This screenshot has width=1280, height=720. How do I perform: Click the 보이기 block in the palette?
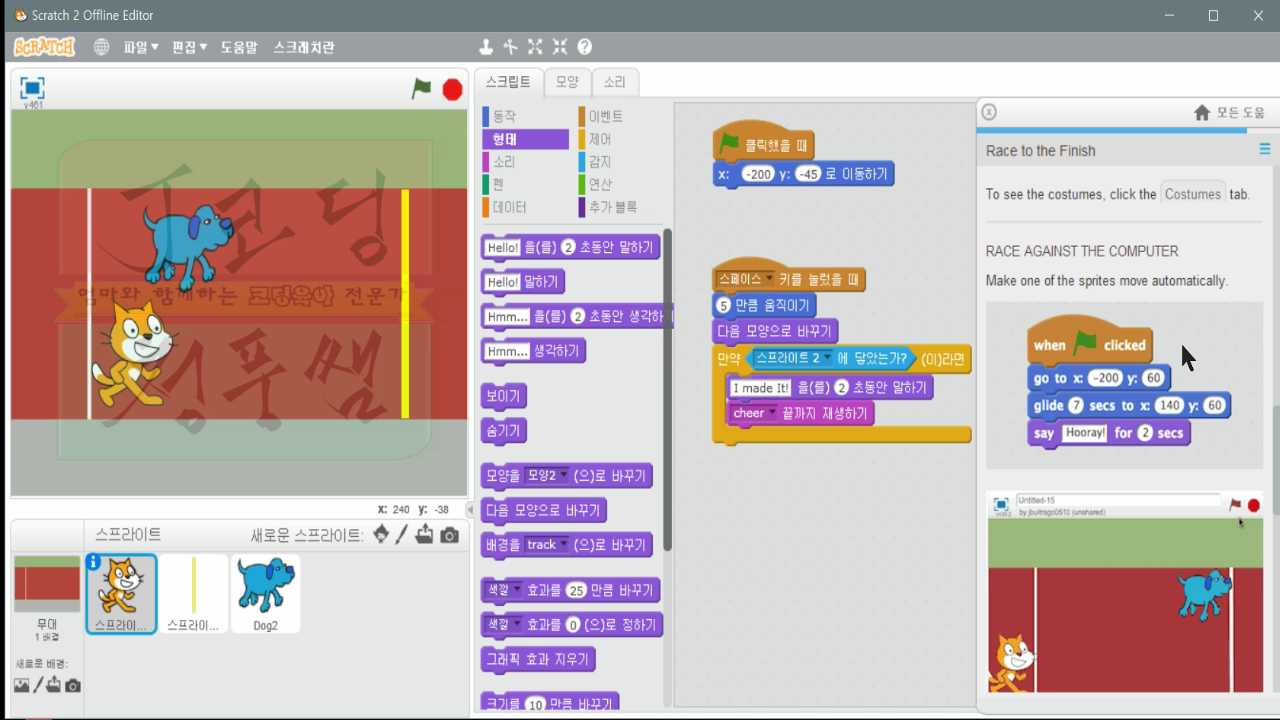(504, 396)
